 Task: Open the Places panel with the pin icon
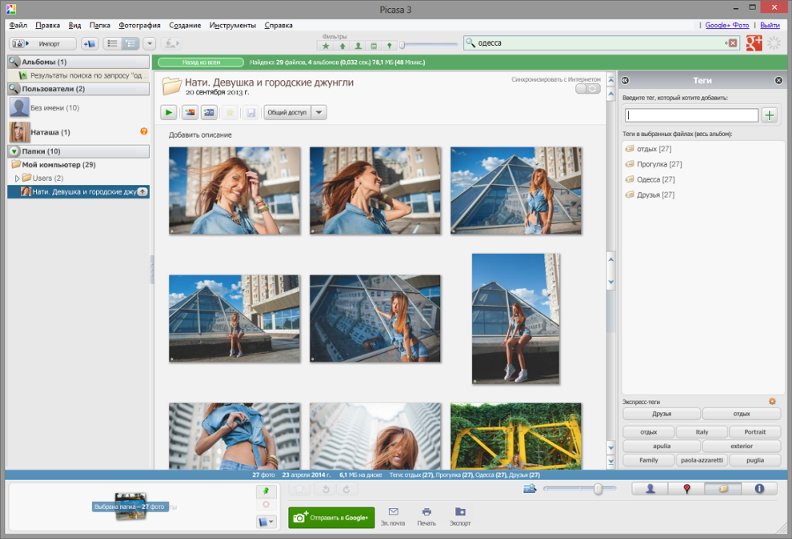click(686, 489)
